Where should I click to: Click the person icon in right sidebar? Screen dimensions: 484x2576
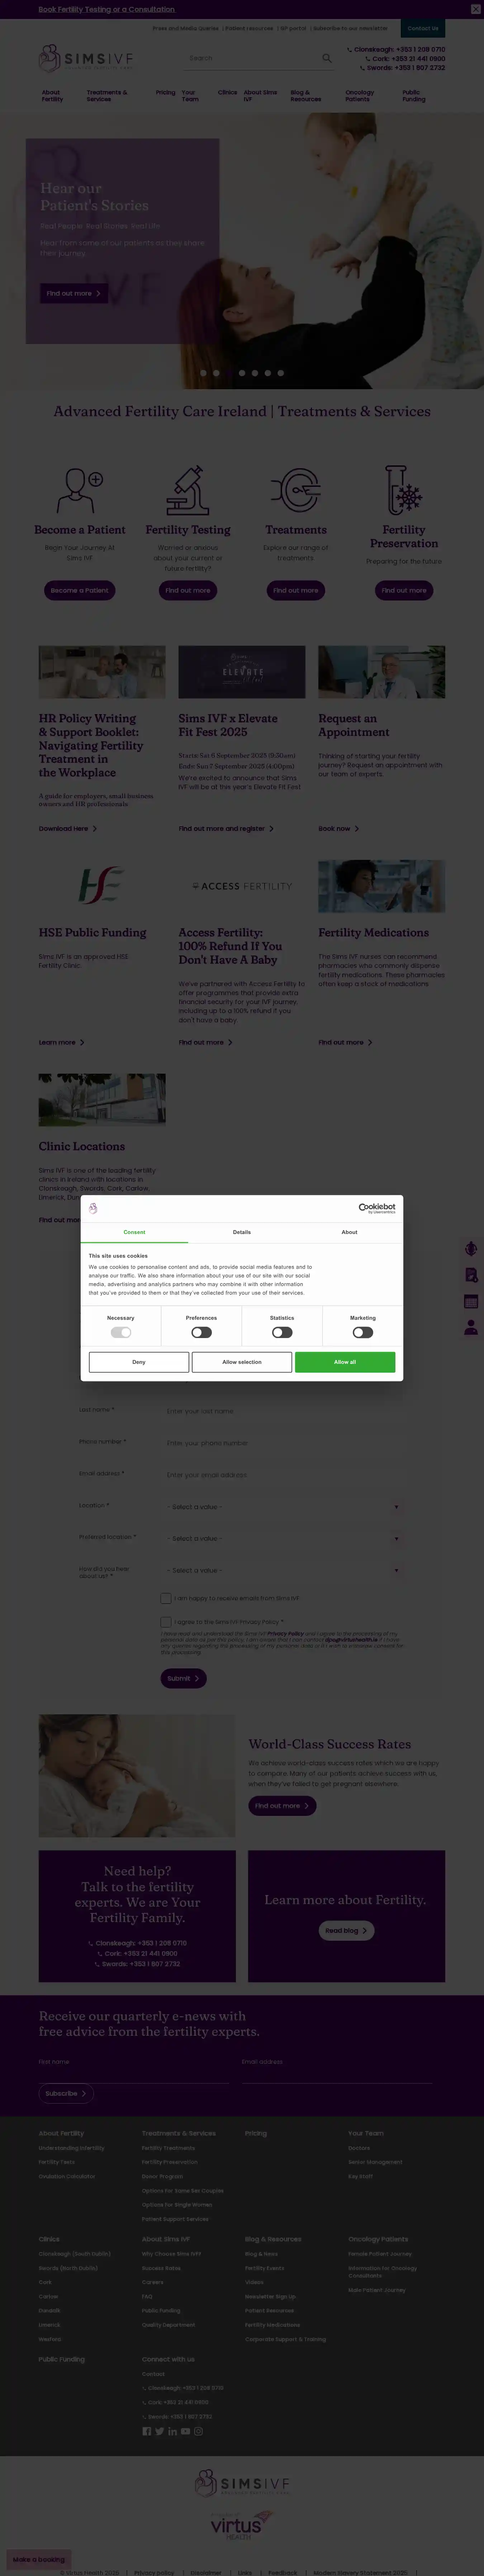(x=471, y=1327)
